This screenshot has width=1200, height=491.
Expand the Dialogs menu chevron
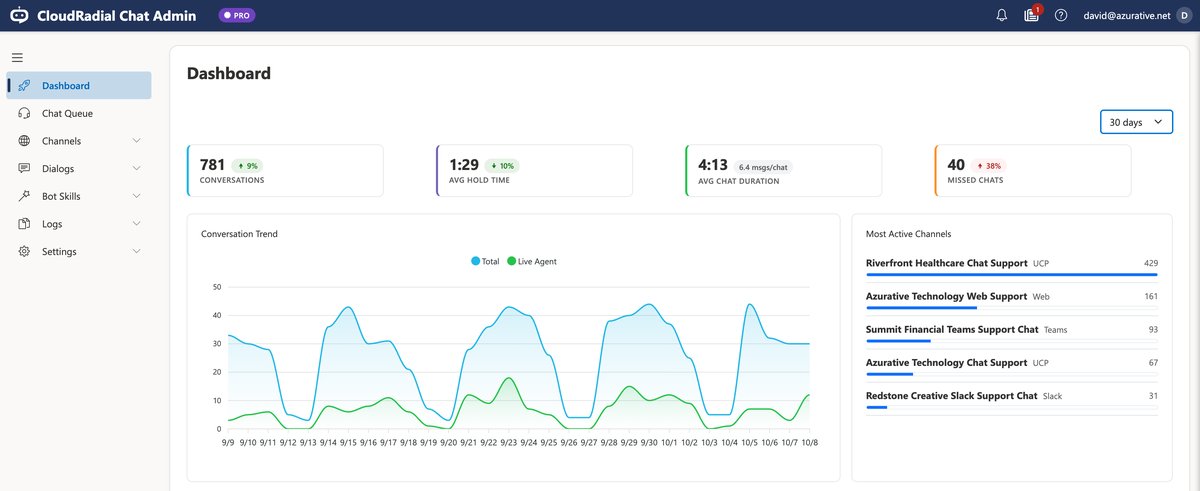tap(136, 169)
